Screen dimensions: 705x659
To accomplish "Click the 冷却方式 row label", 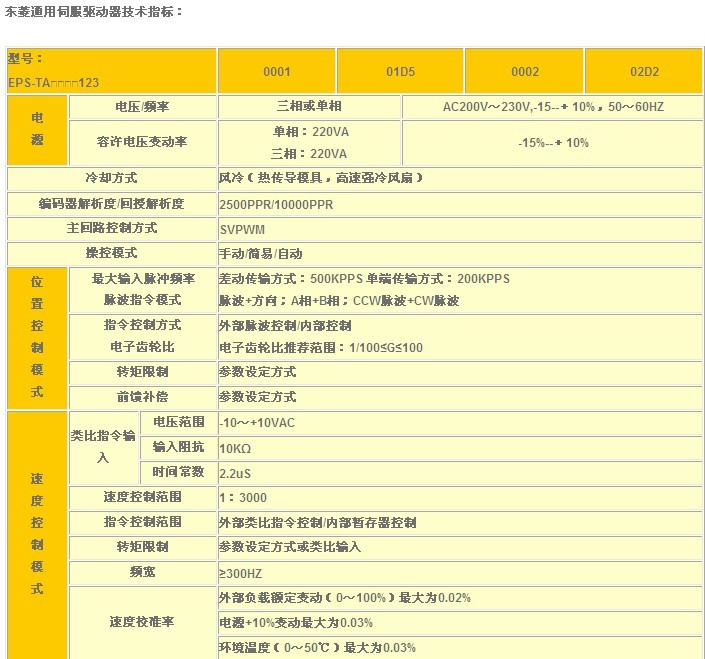I will pyautogui.click(x=111, y=178).
